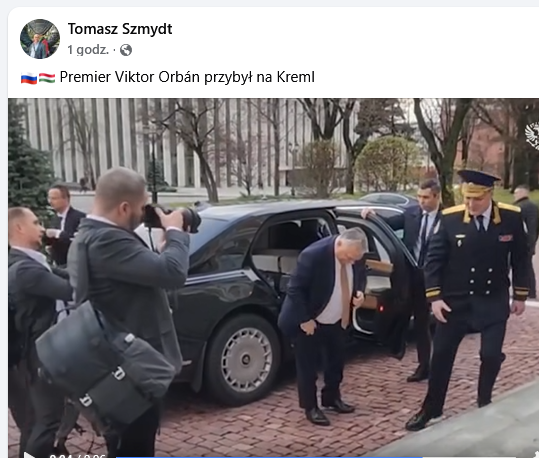Play the video with the play button
The width and height of the screenshot is (539, 458).
coord(30,455)
